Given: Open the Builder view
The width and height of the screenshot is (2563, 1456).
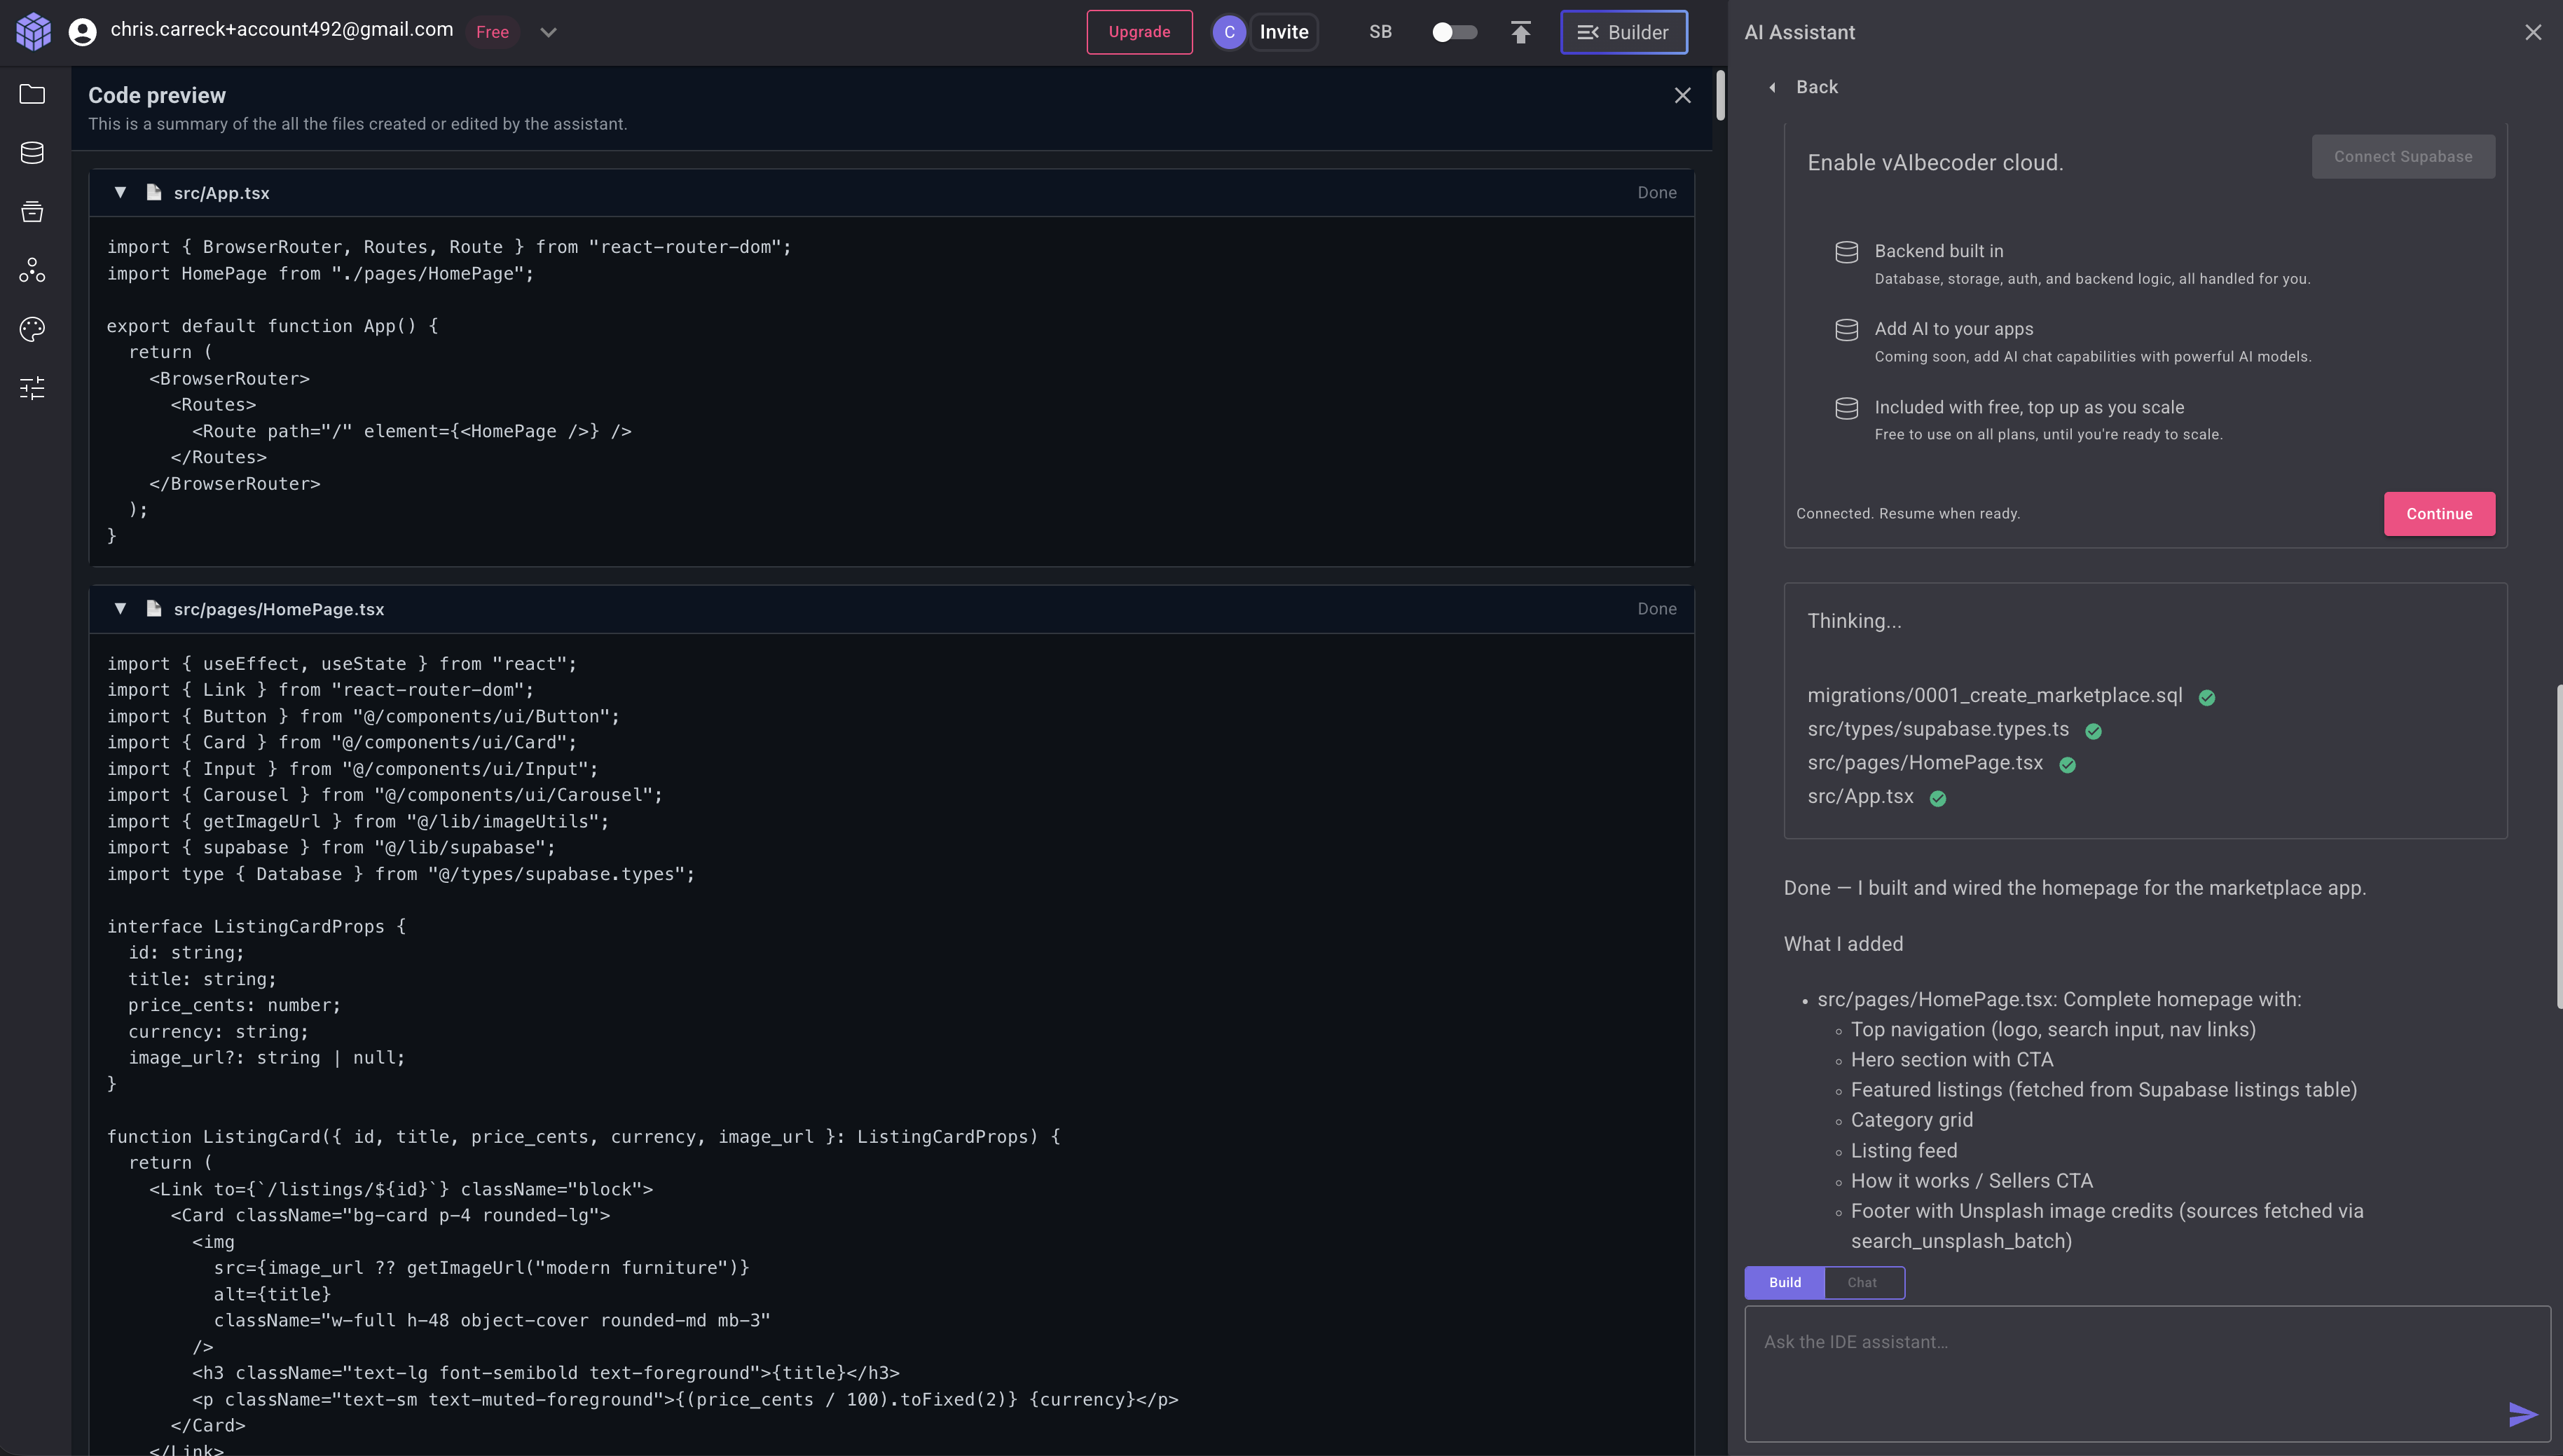Looking at the screenshot, I should click(x=1623, y=32).
